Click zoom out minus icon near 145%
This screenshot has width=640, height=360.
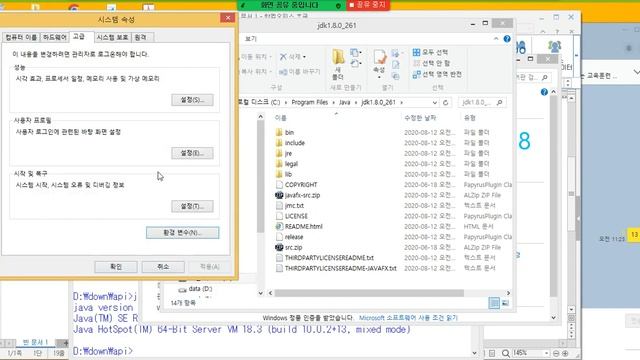click(556, 353)
